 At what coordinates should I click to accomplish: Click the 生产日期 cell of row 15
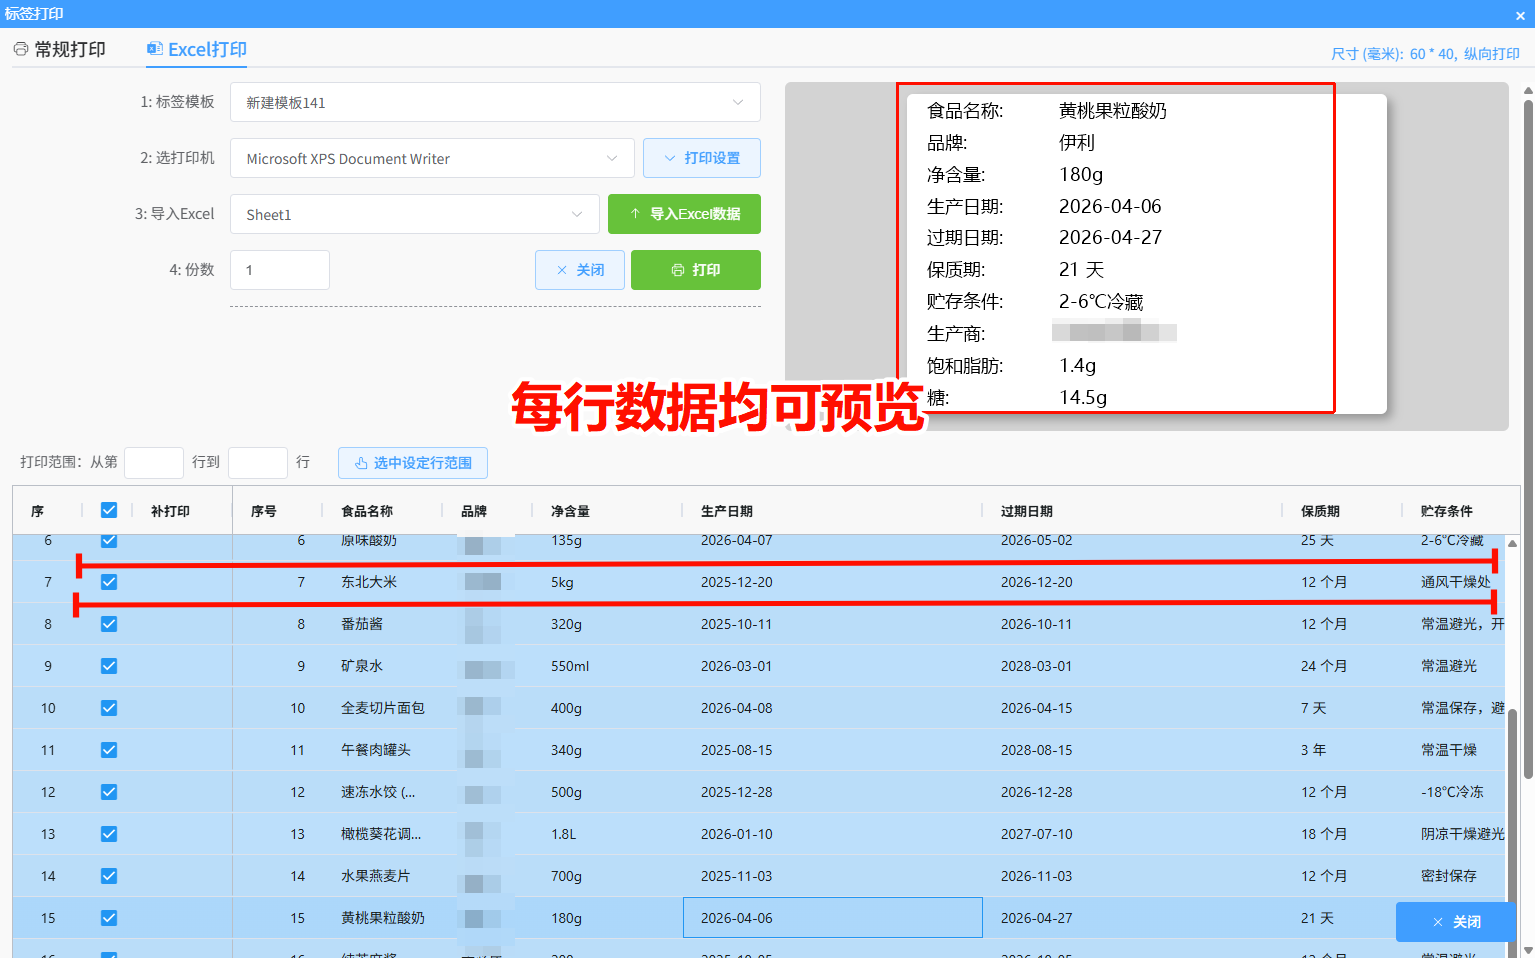pyautogui.click(x=831, y=918)
